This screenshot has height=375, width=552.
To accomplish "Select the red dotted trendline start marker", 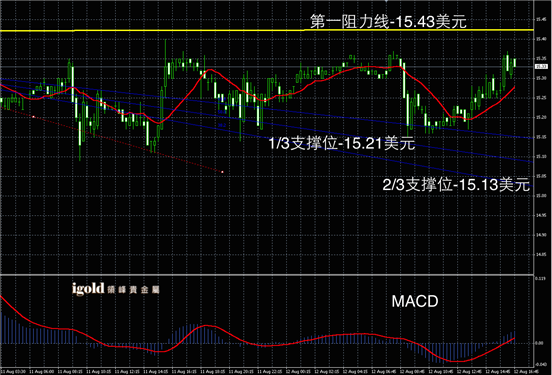I will pyautogui.click(x=33, y=117).
